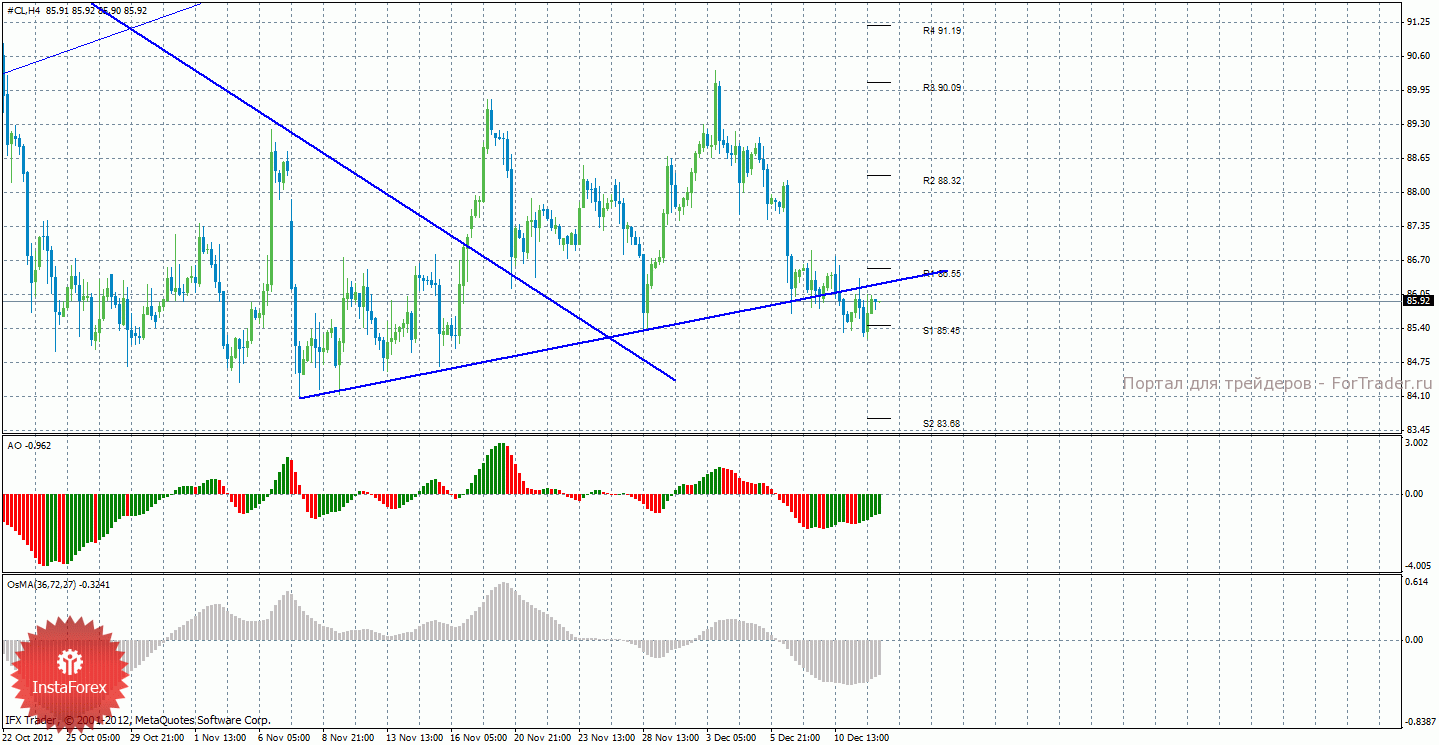
Task: Click the 89.30 value on price scale
Action: point(1418,124)
